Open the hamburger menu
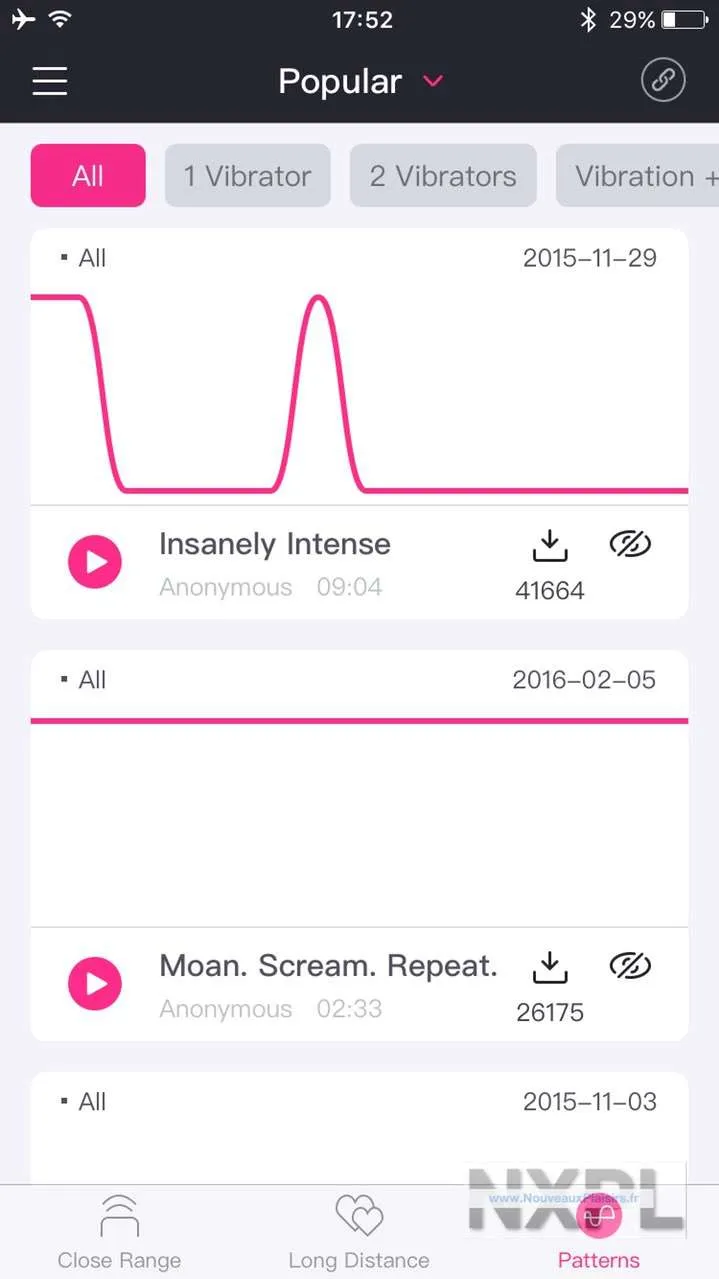Image resolution: width=719 pixels, height=1279 pixels. (50, 81)
